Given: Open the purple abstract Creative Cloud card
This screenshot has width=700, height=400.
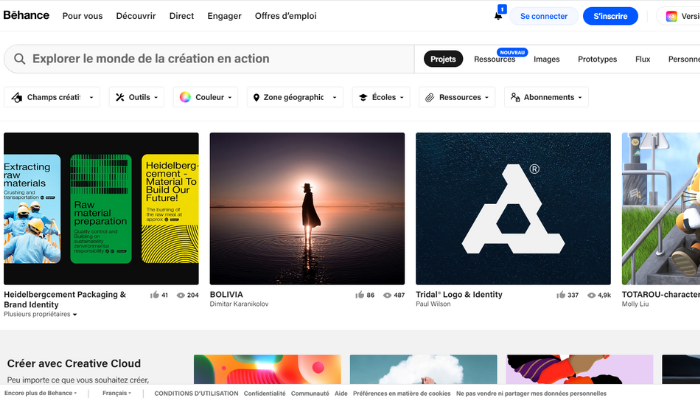Looking at the screenshot, I should [x=579, y=369].
